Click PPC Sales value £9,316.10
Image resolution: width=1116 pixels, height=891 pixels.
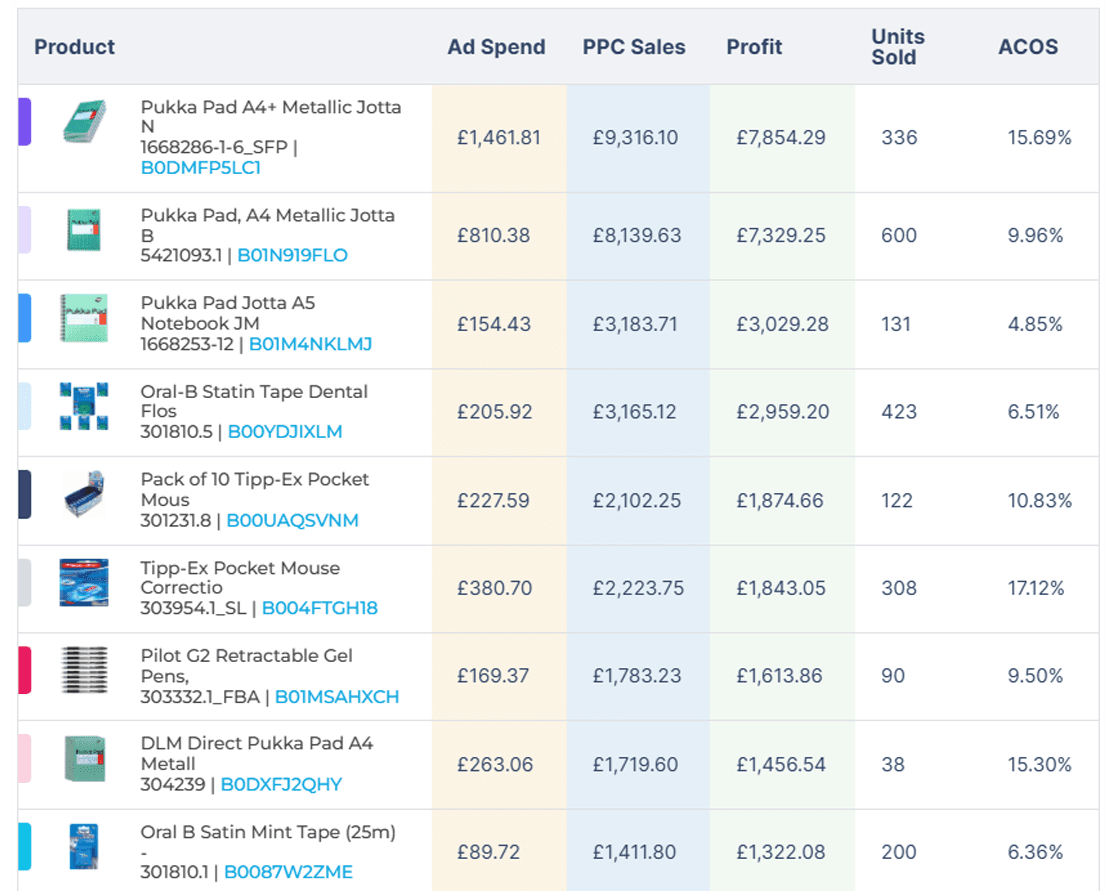coord(635,138)
